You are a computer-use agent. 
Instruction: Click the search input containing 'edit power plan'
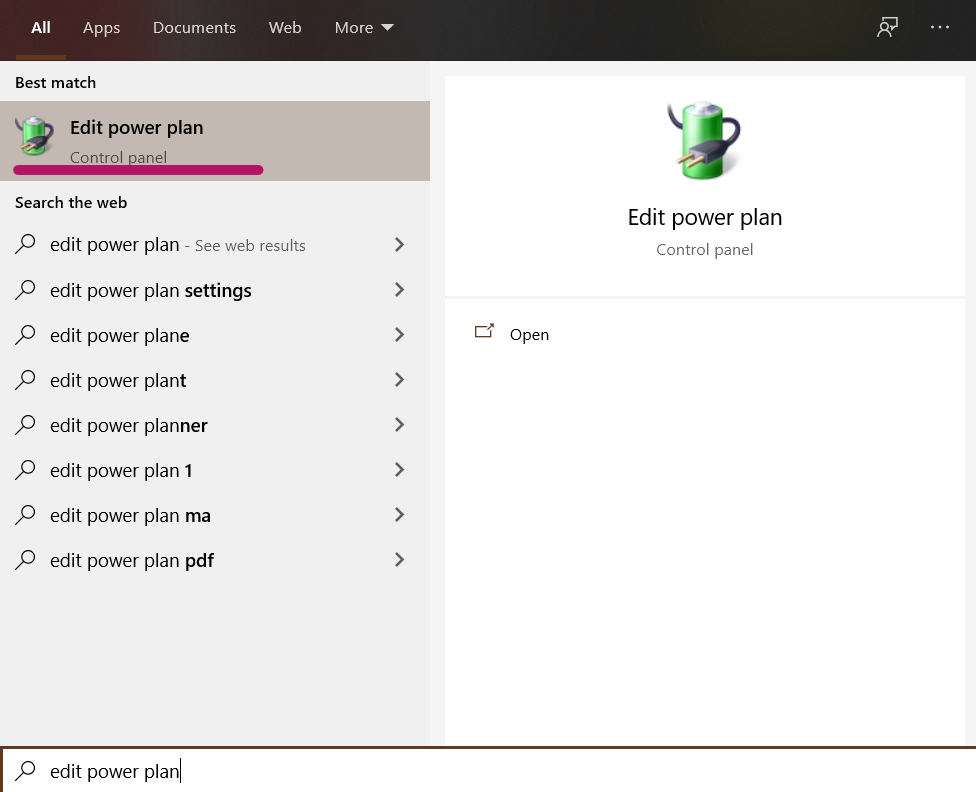pos(488,771)
